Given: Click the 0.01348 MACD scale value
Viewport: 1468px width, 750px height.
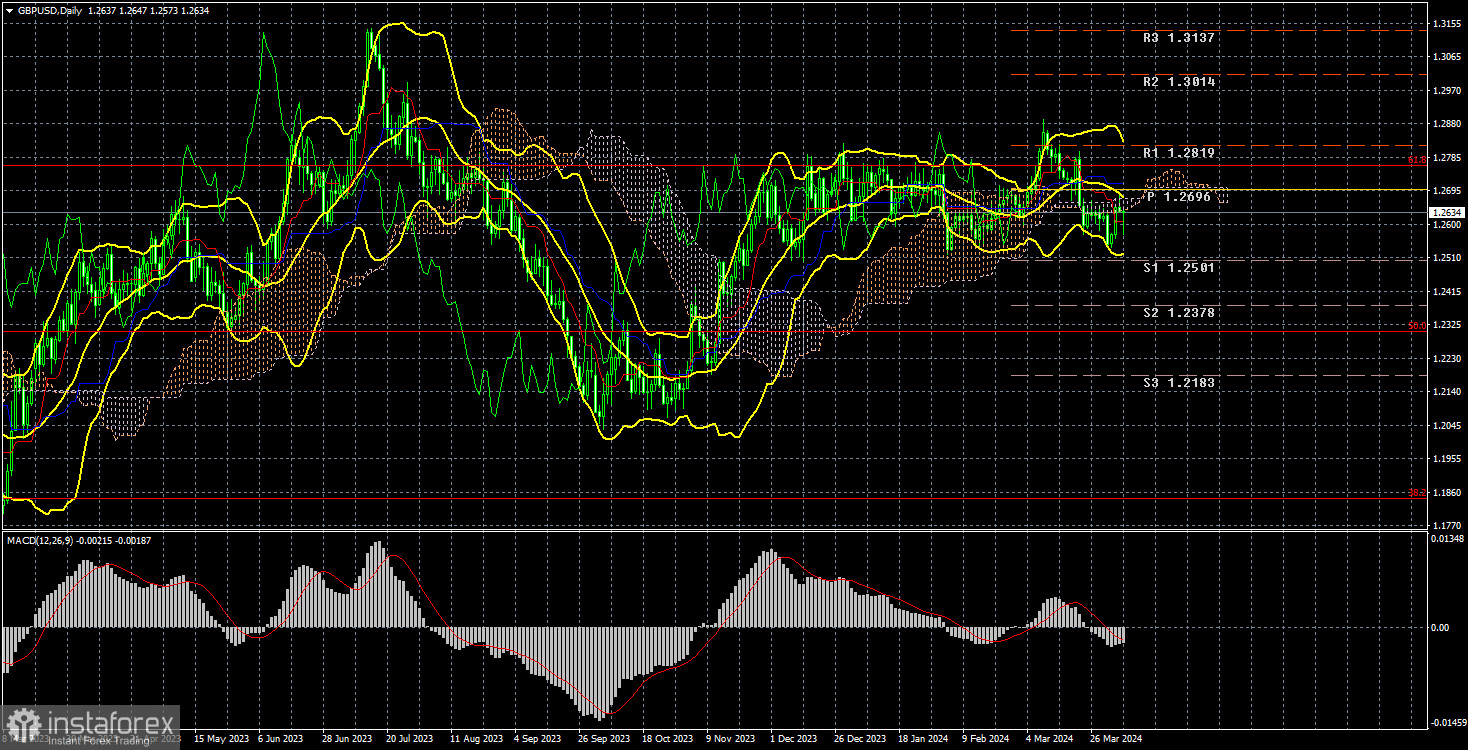Looking at the screenshot, I should point(1448,539).
